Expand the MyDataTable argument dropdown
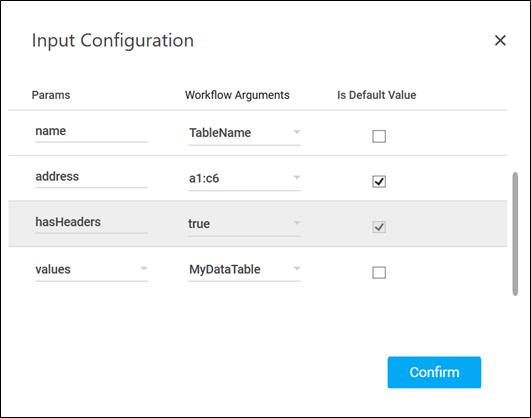The height and width of the screenshot is (418, 531). pyautogui.click(x=297, y=268)
